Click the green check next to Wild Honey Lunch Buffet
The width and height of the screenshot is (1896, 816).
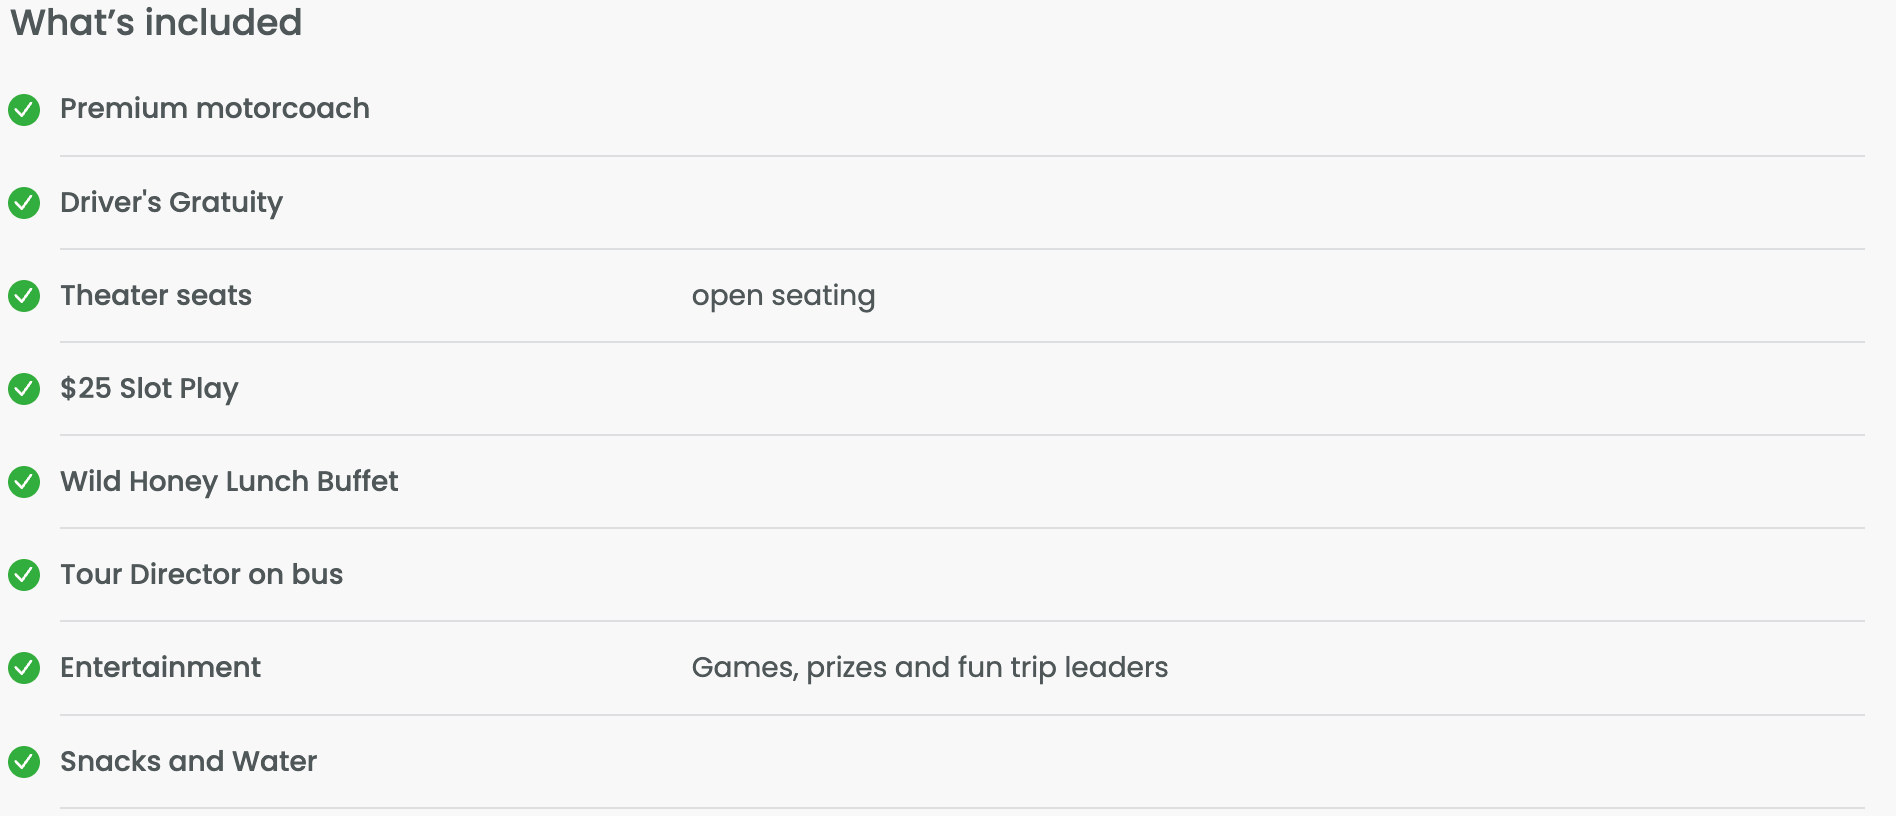tap(24, 482)
